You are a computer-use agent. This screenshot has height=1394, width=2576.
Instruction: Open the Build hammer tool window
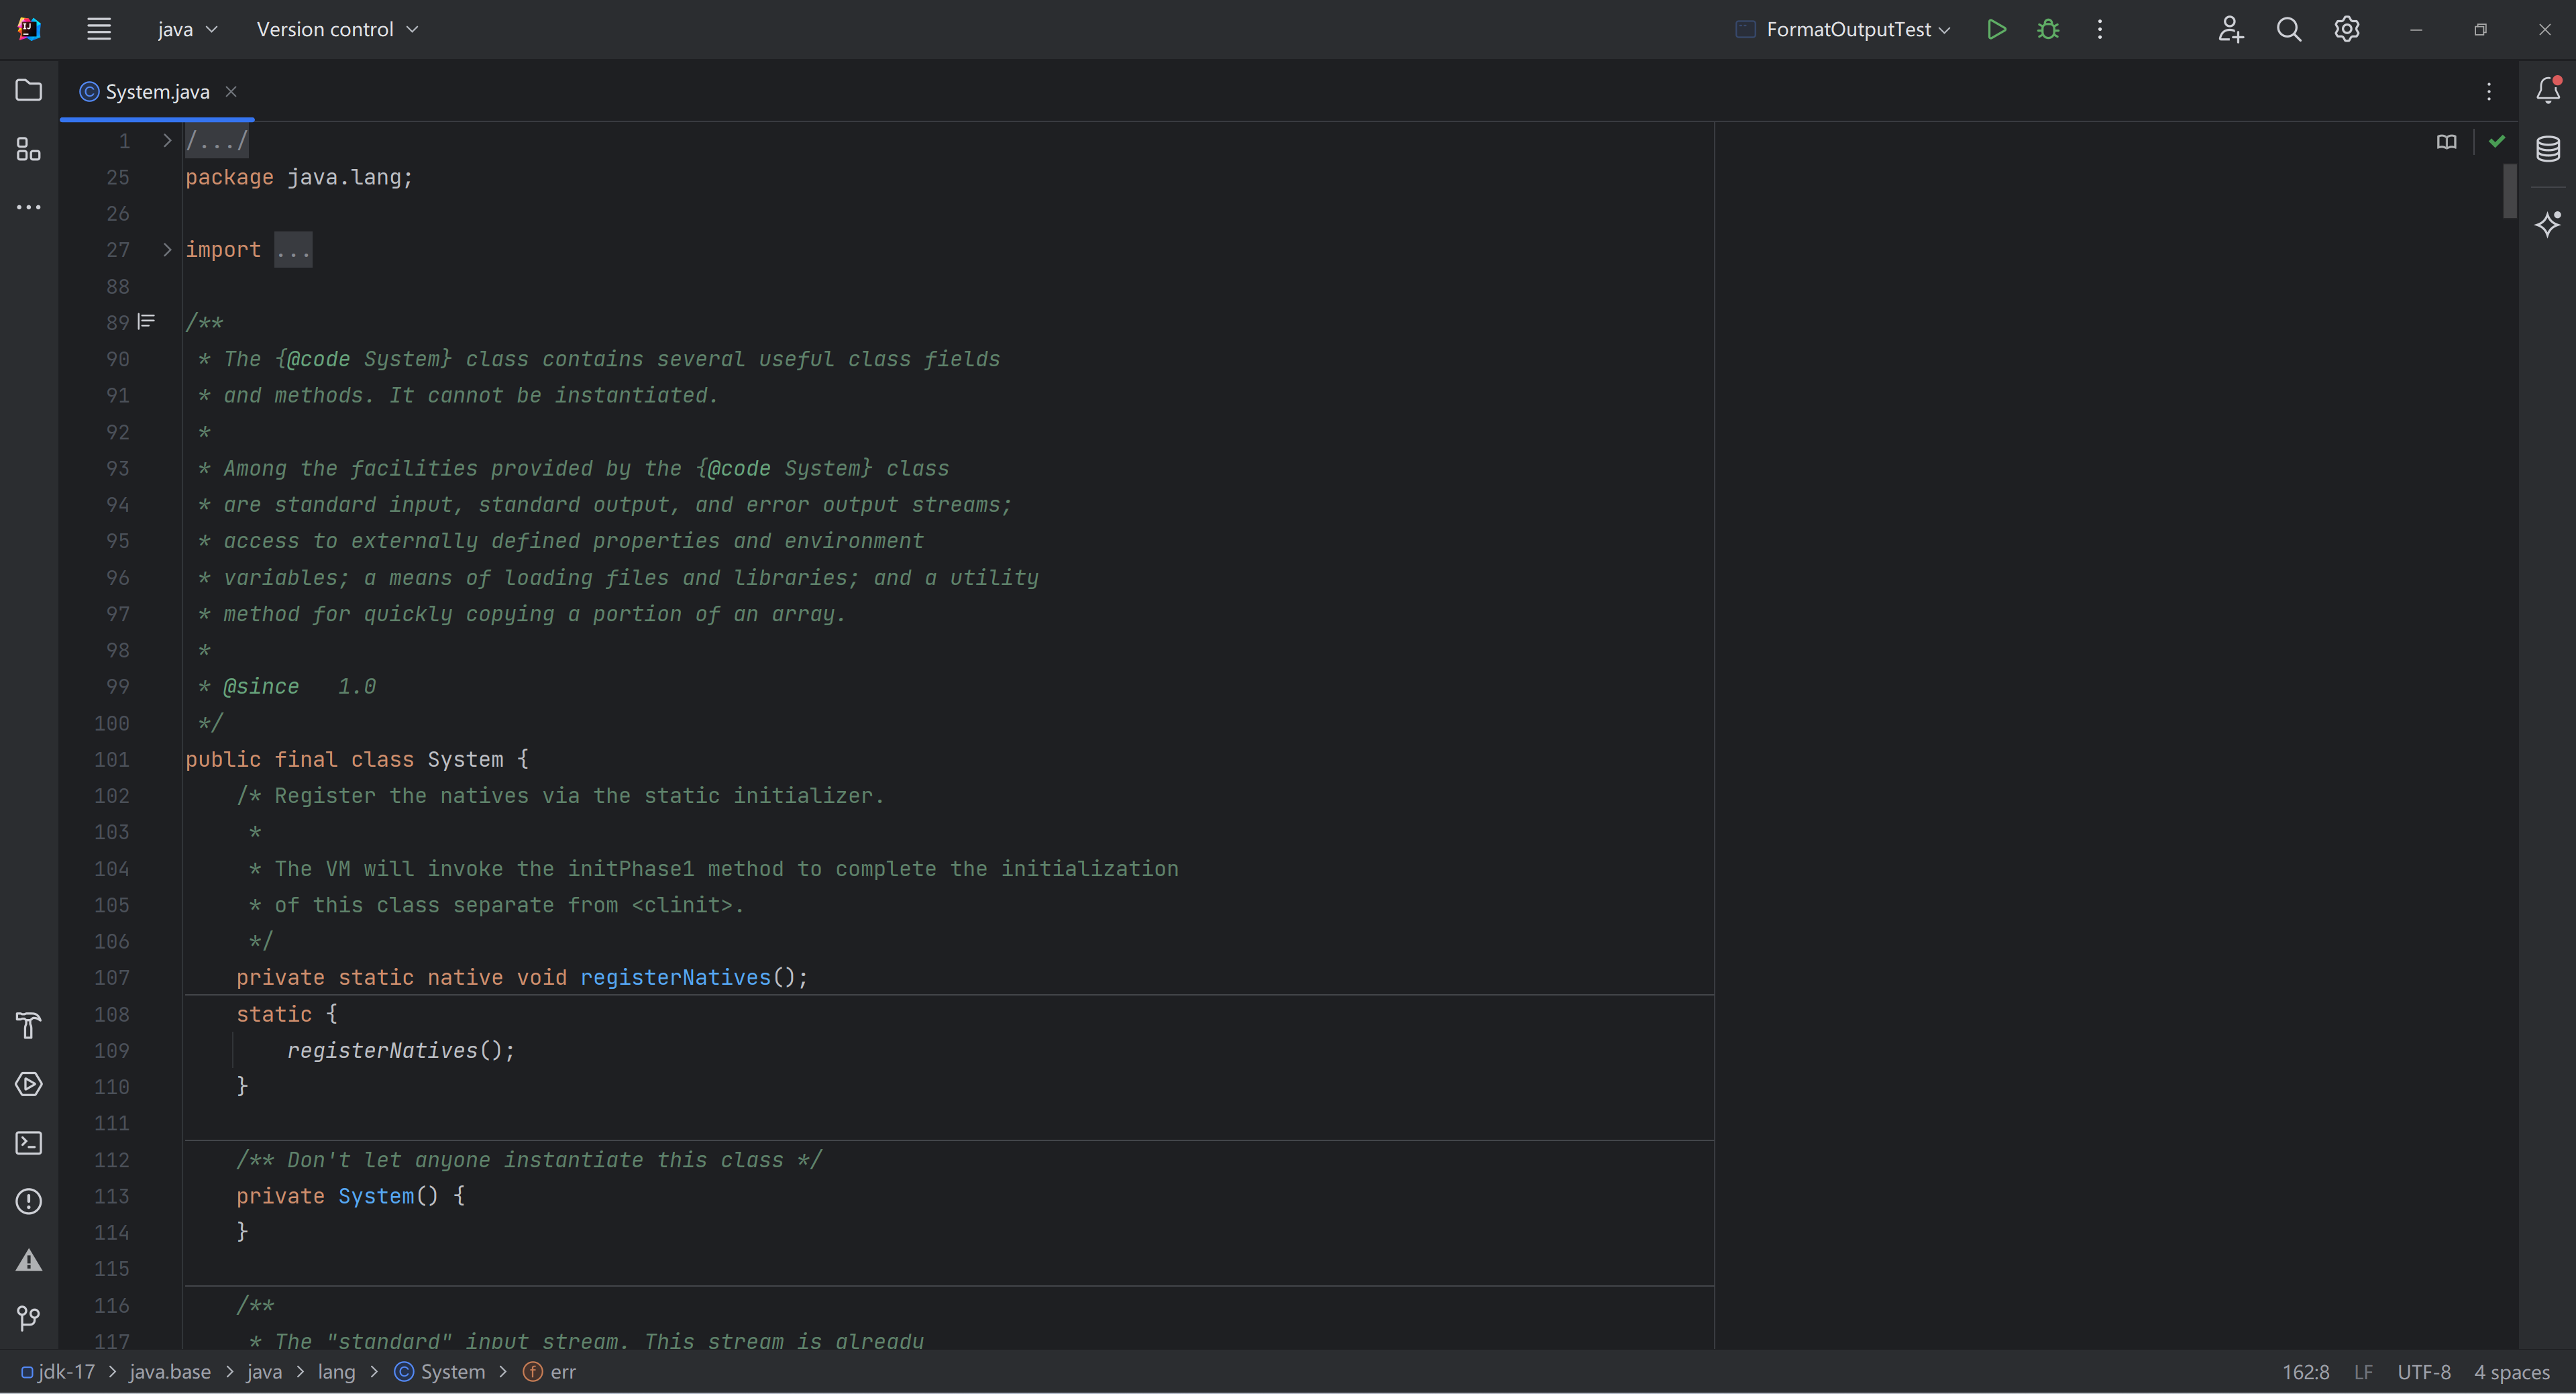29,1026
